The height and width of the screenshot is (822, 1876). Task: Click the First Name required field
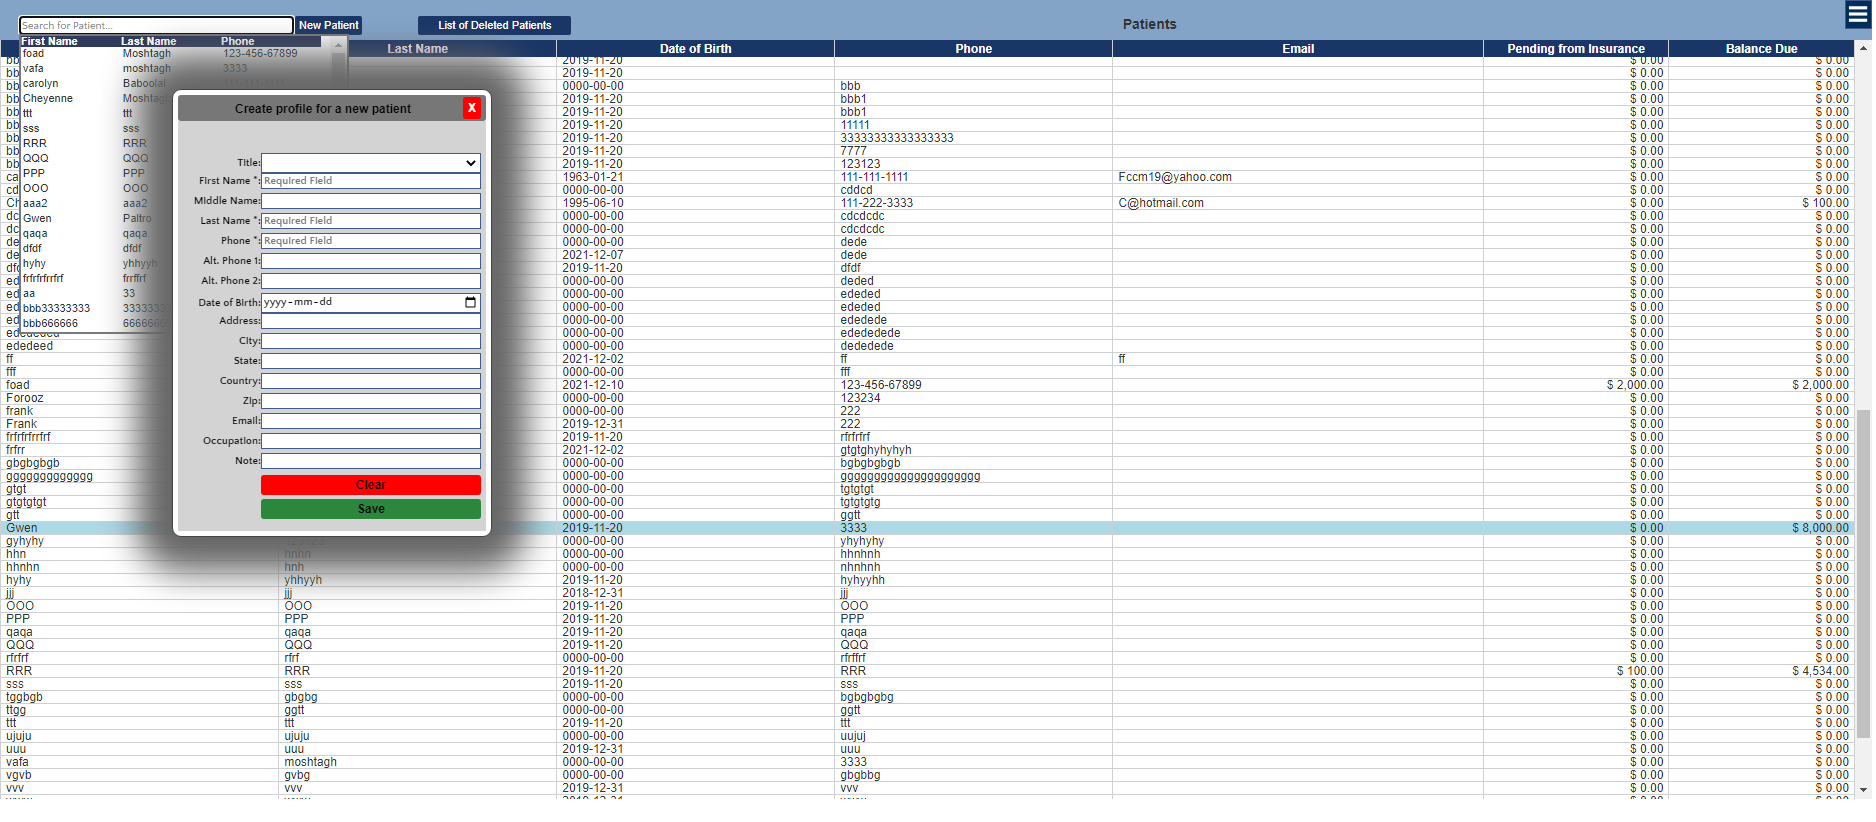(x=370, y=181)
